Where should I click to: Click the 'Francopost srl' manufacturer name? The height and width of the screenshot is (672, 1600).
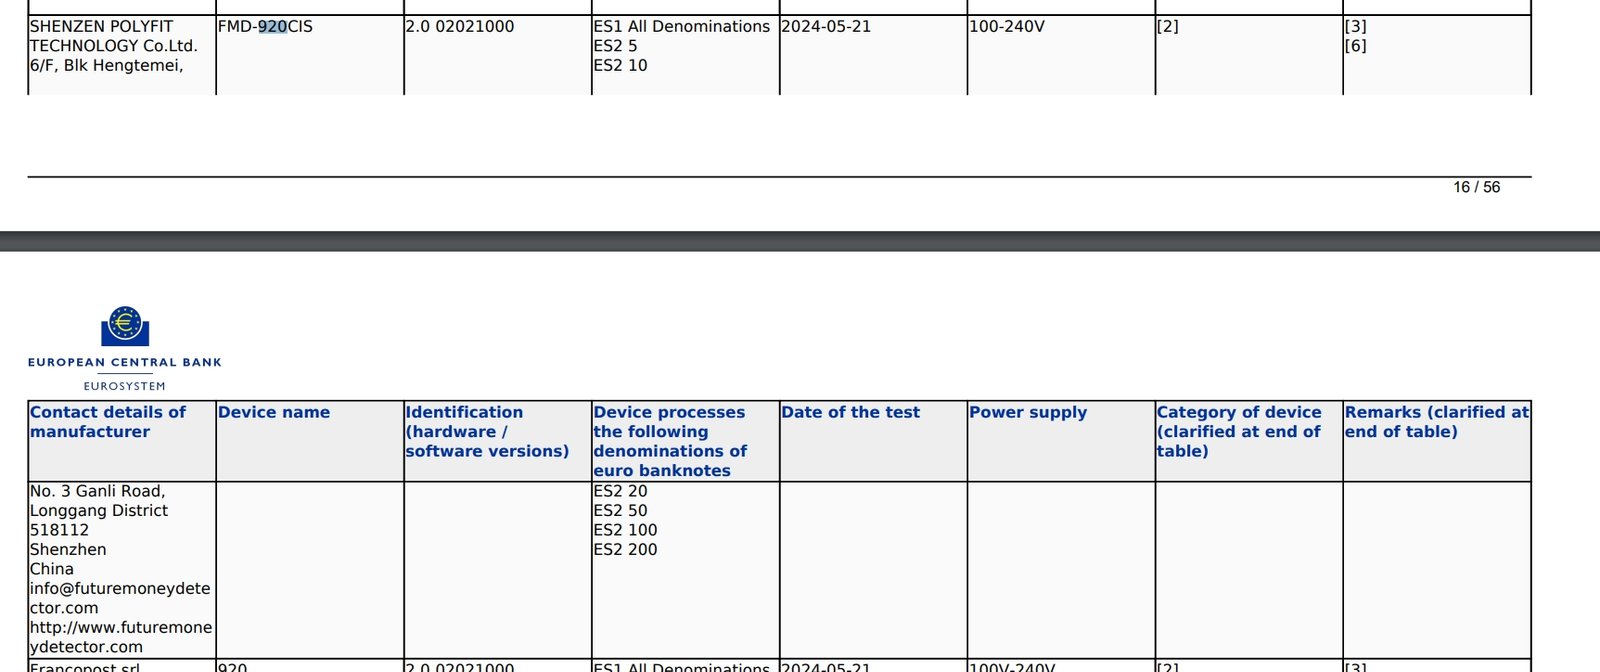tap(85, 667)
